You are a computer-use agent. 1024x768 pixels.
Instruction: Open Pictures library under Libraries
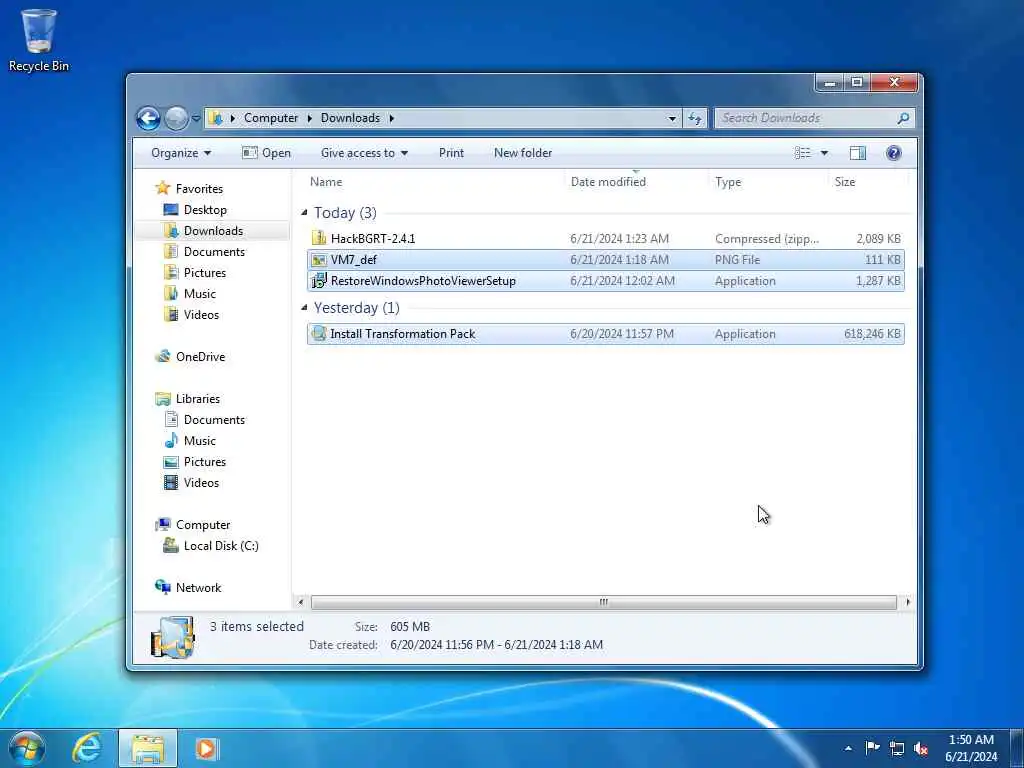tap(204, 462)
